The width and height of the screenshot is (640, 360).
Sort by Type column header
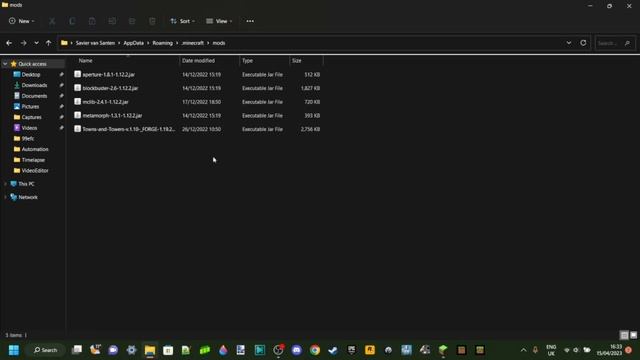click(247, 60)
